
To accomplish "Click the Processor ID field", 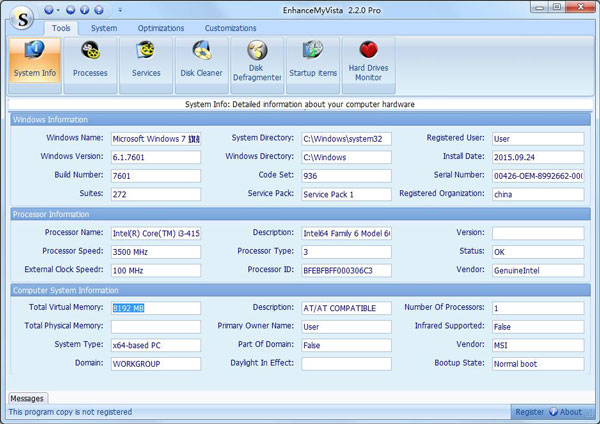I will 346,271.
